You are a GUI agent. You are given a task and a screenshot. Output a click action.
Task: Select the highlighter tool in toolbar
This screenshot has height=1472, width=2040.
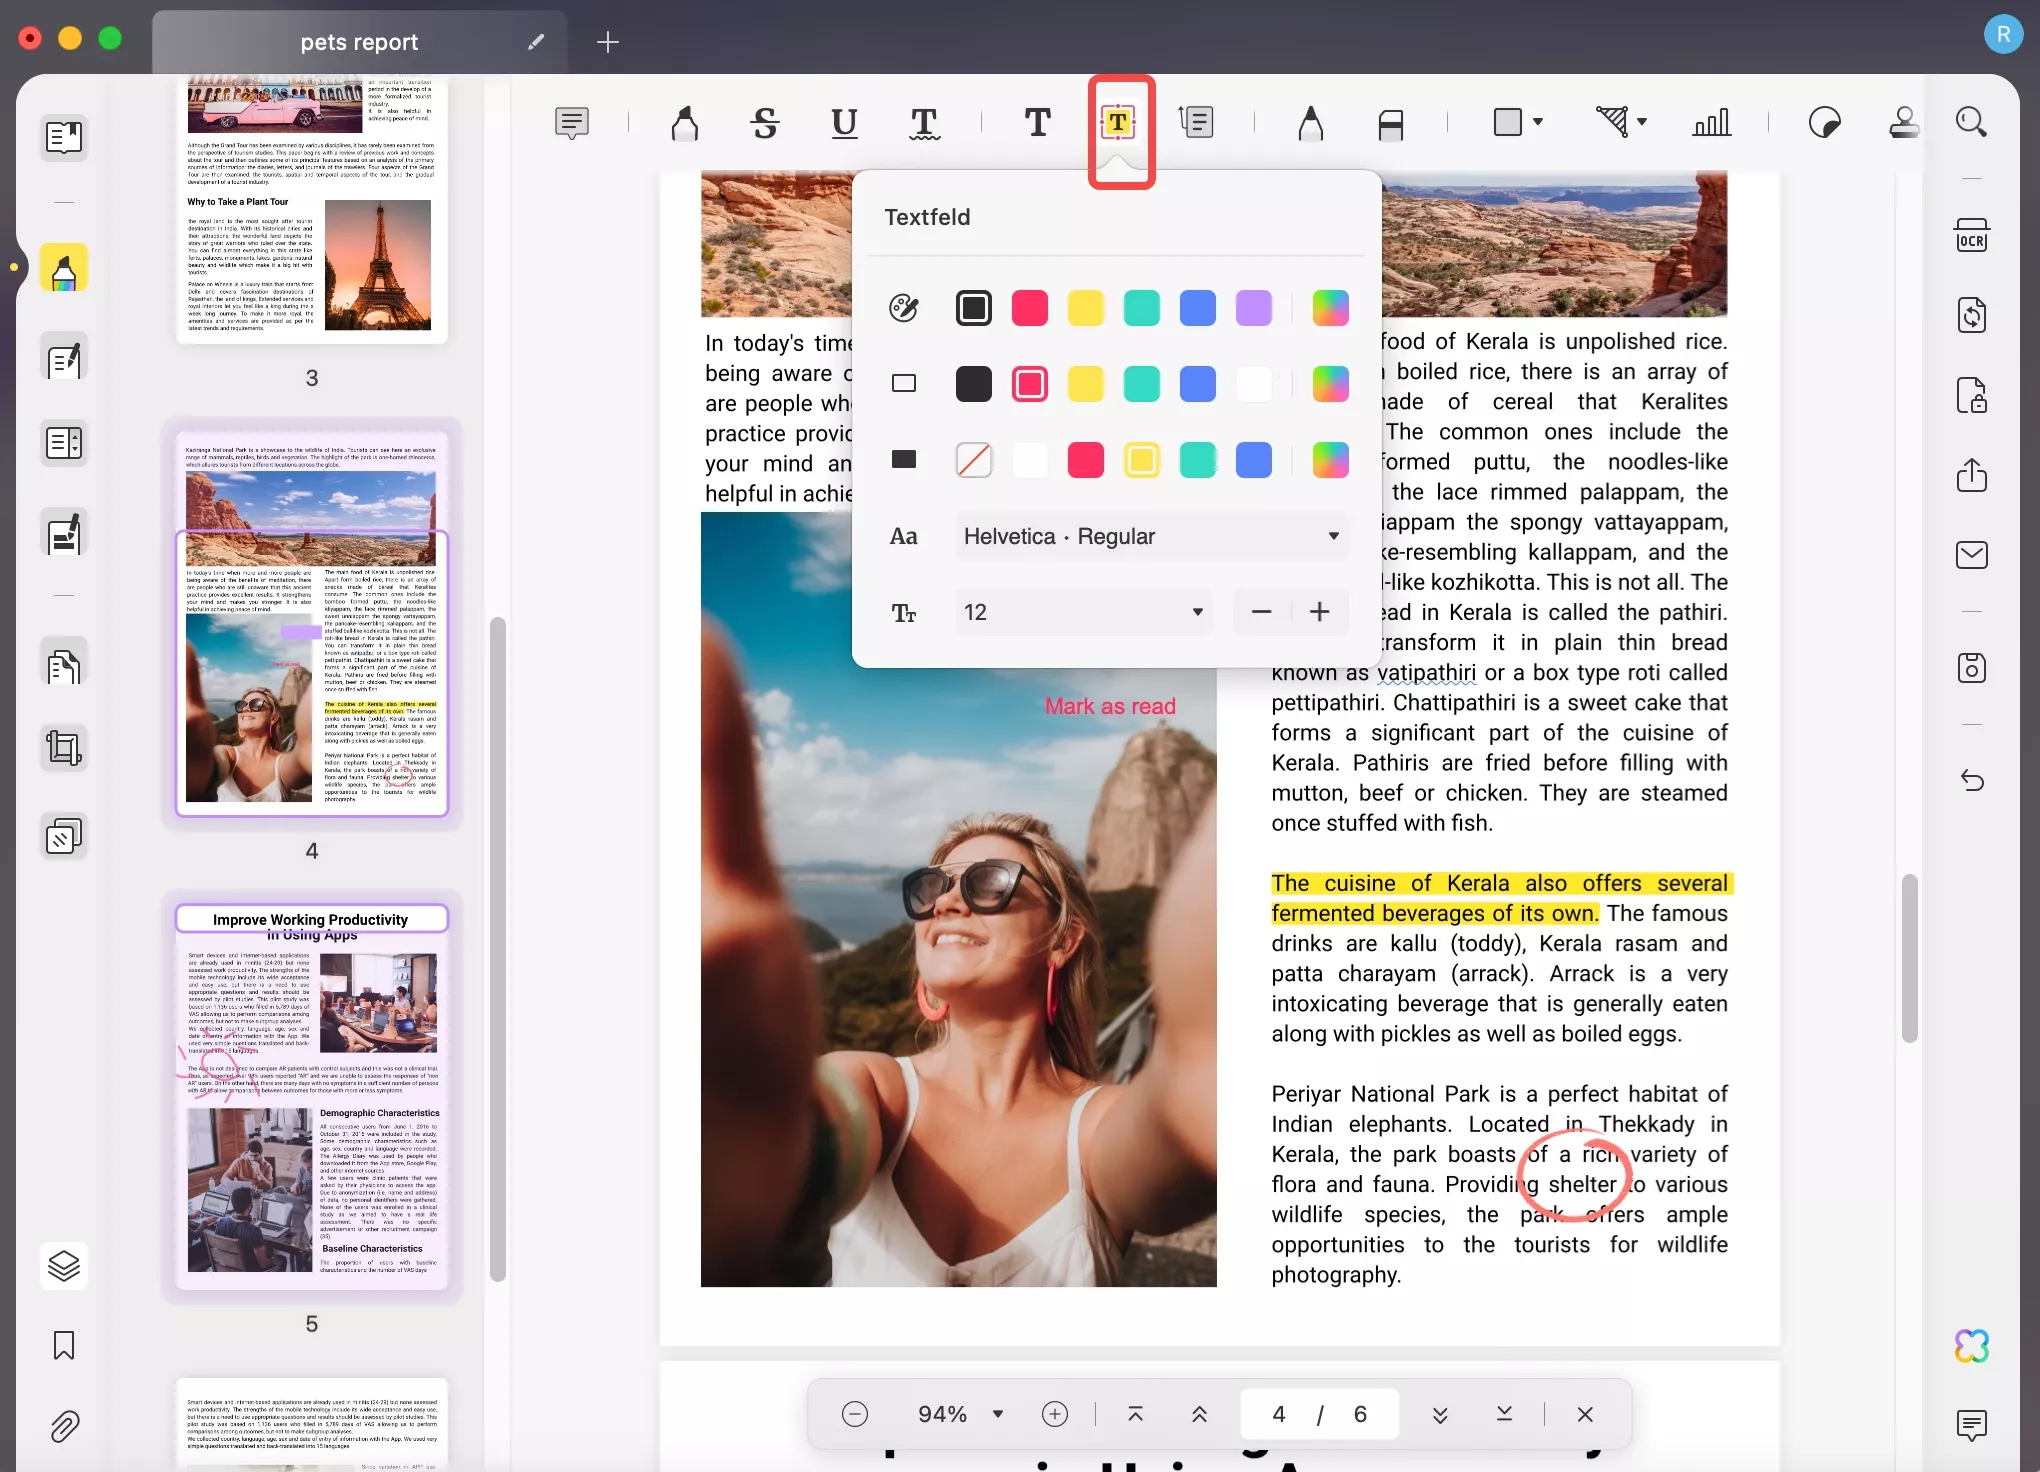[x=685, y=123]
